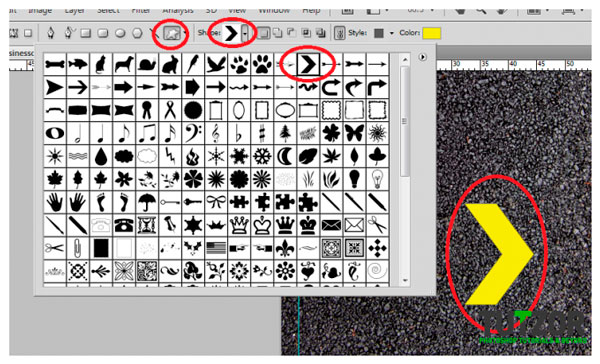The height and width of the screenshot is (364, 600).
Task: Pick the solid black light bulb shape
Action: pos(354,179)
